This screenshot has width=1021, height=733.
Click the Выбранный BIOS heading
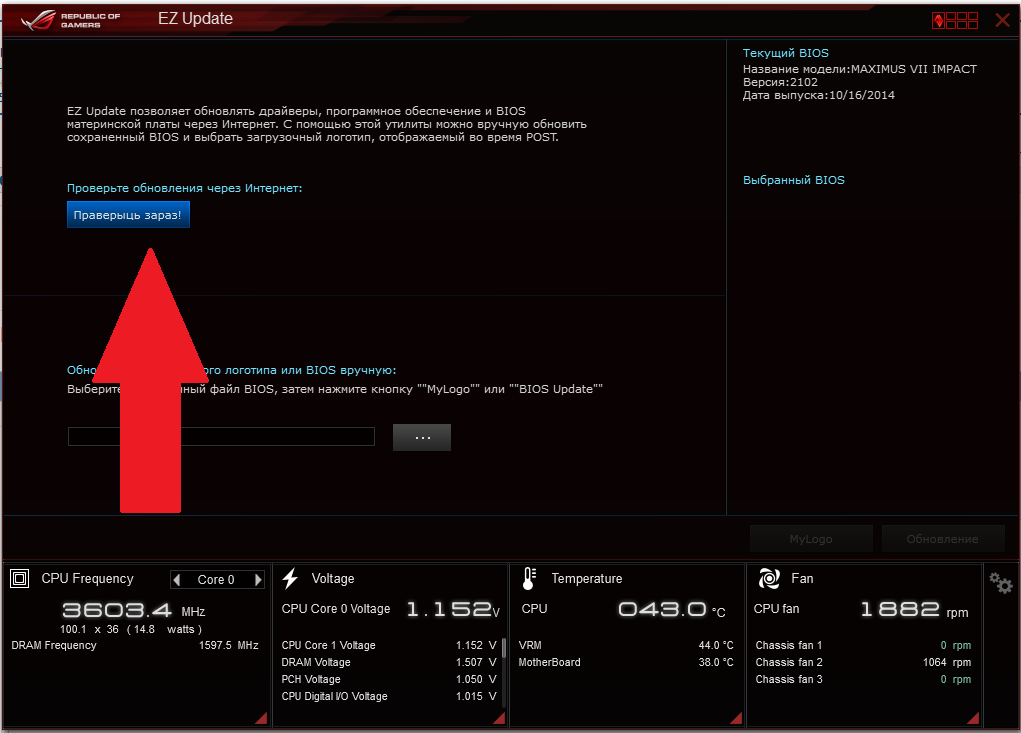click(x=794, y=180)
